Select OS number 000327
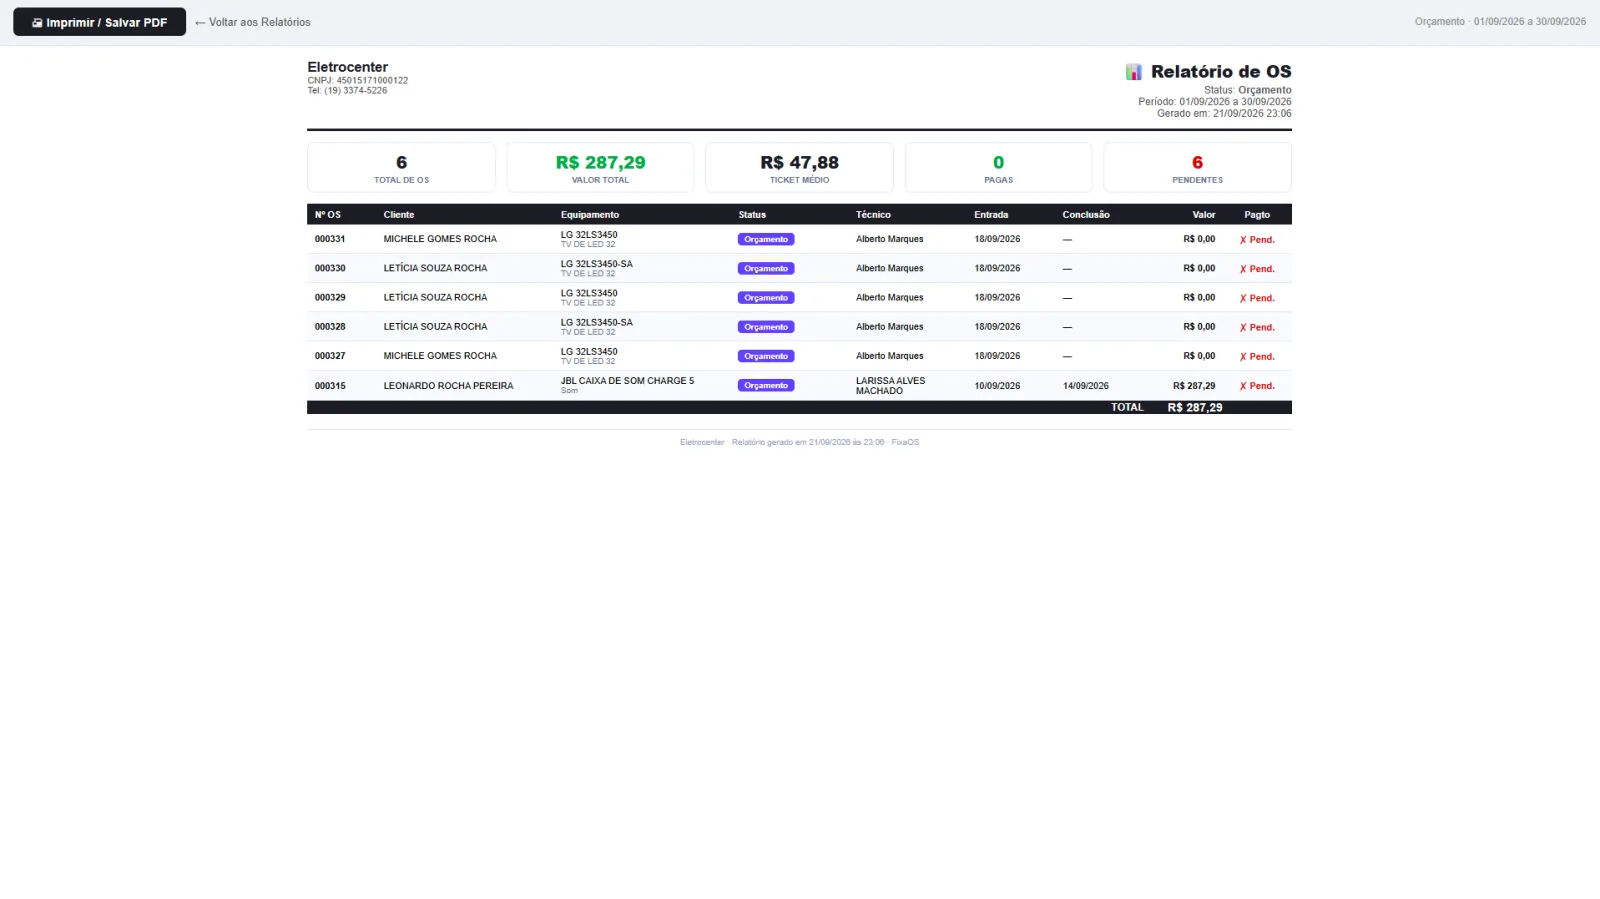Screen dimensions: 1600x899 click(330, 356)
